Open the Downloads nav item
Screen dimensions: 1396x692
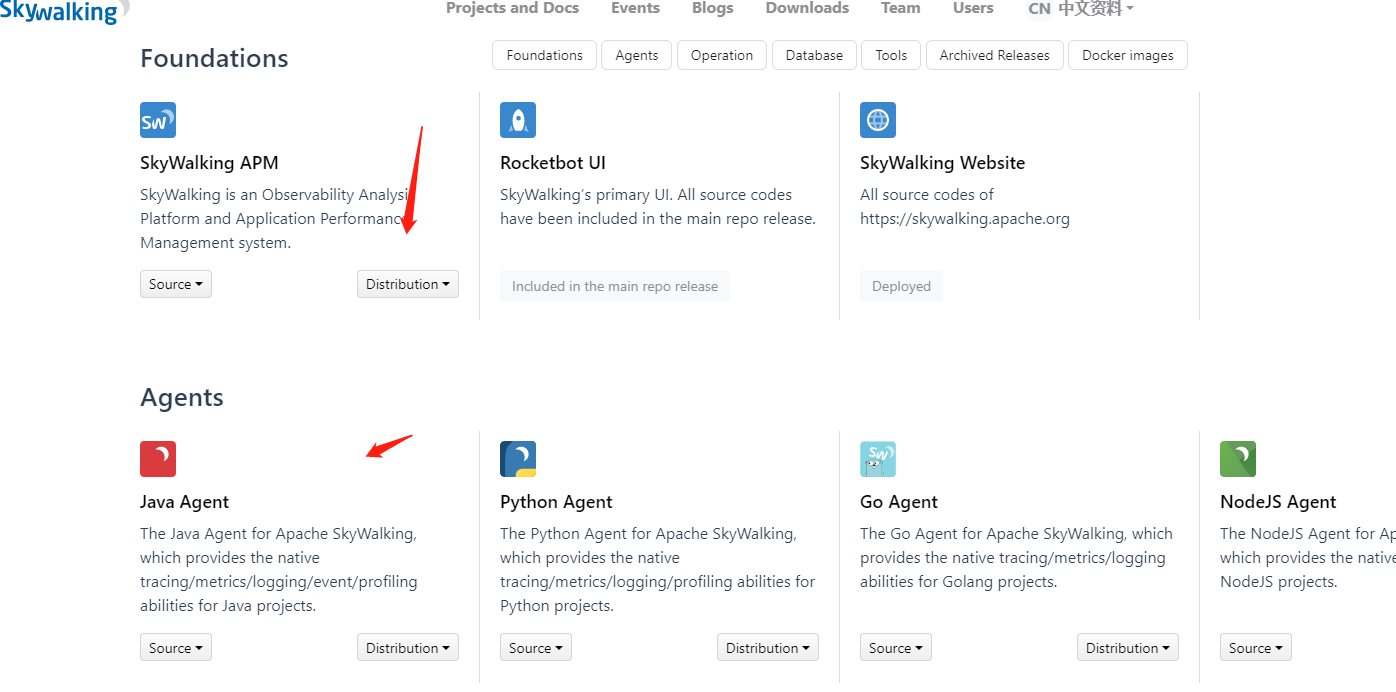tap(807, 8)
